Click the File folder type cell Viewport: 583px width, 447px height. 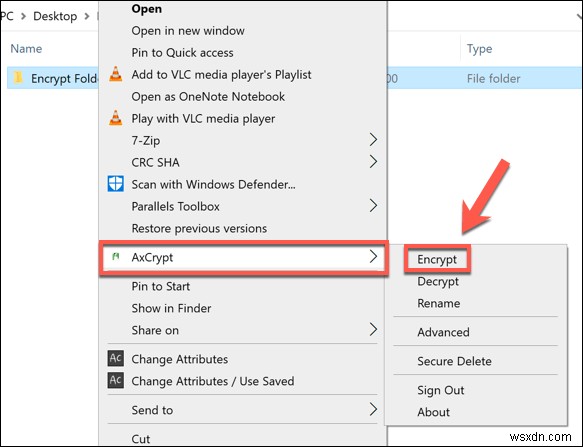point(493,78)
